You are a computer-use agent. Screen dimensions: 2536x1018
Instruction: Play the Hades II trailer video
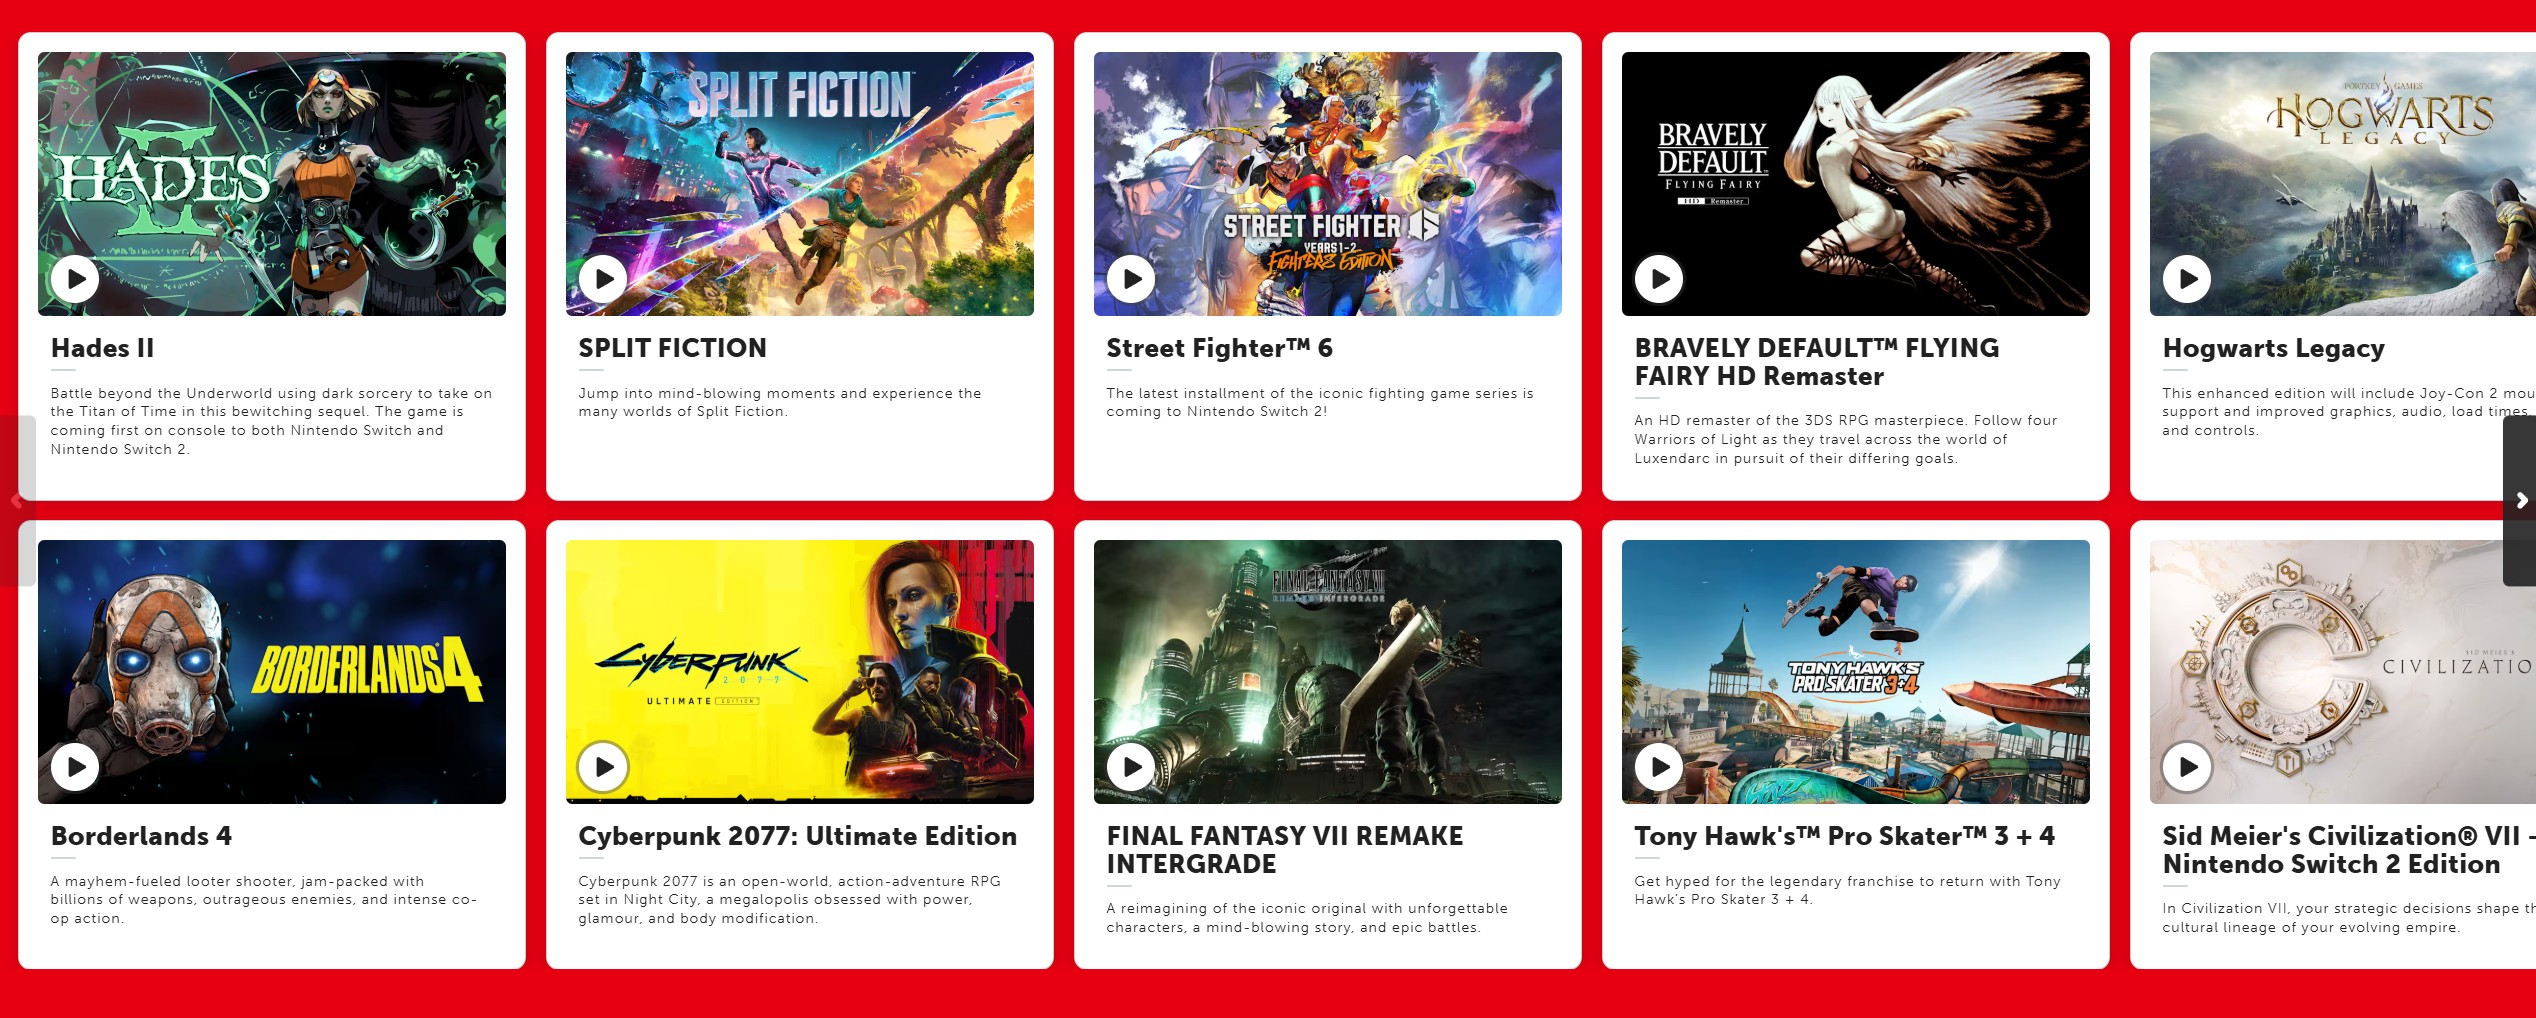pos(75,279)
